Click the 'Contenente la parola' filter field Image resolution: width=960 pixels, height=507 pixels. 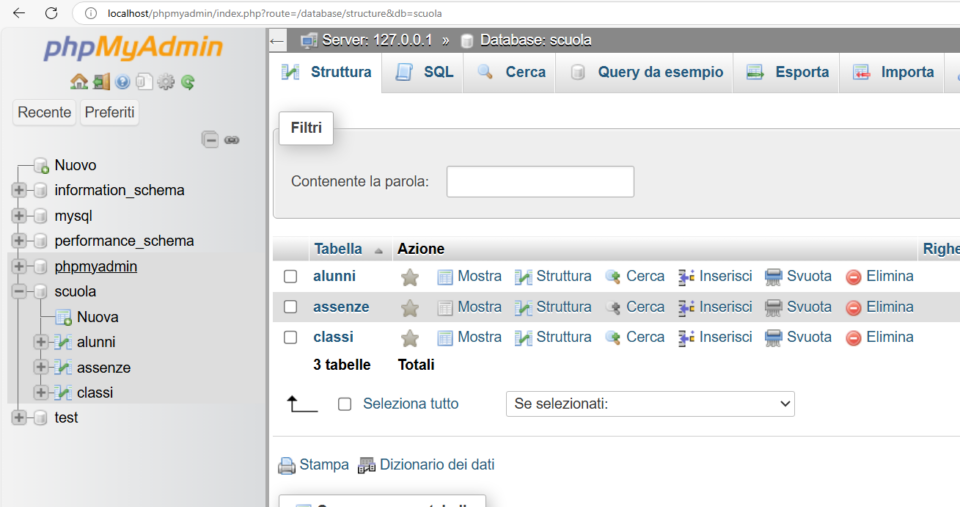540,182
